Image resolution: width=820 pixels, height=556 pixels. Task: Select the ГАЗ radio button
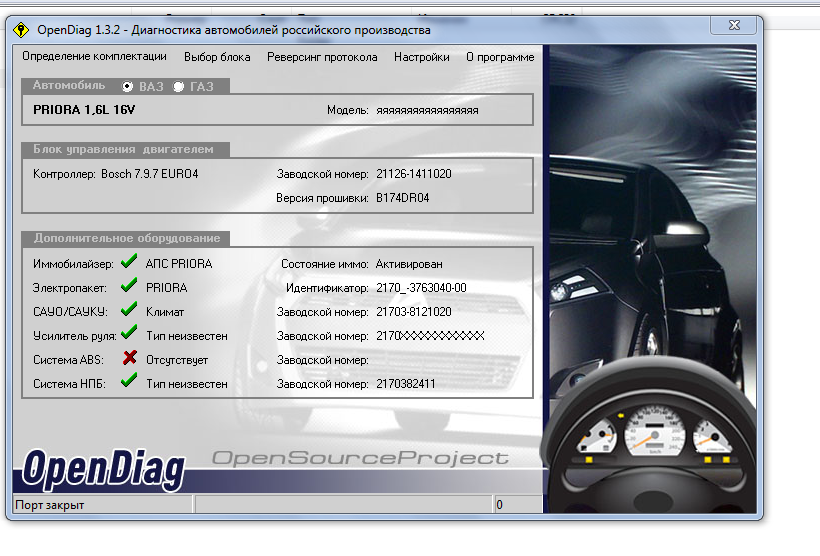pos(178,86)
